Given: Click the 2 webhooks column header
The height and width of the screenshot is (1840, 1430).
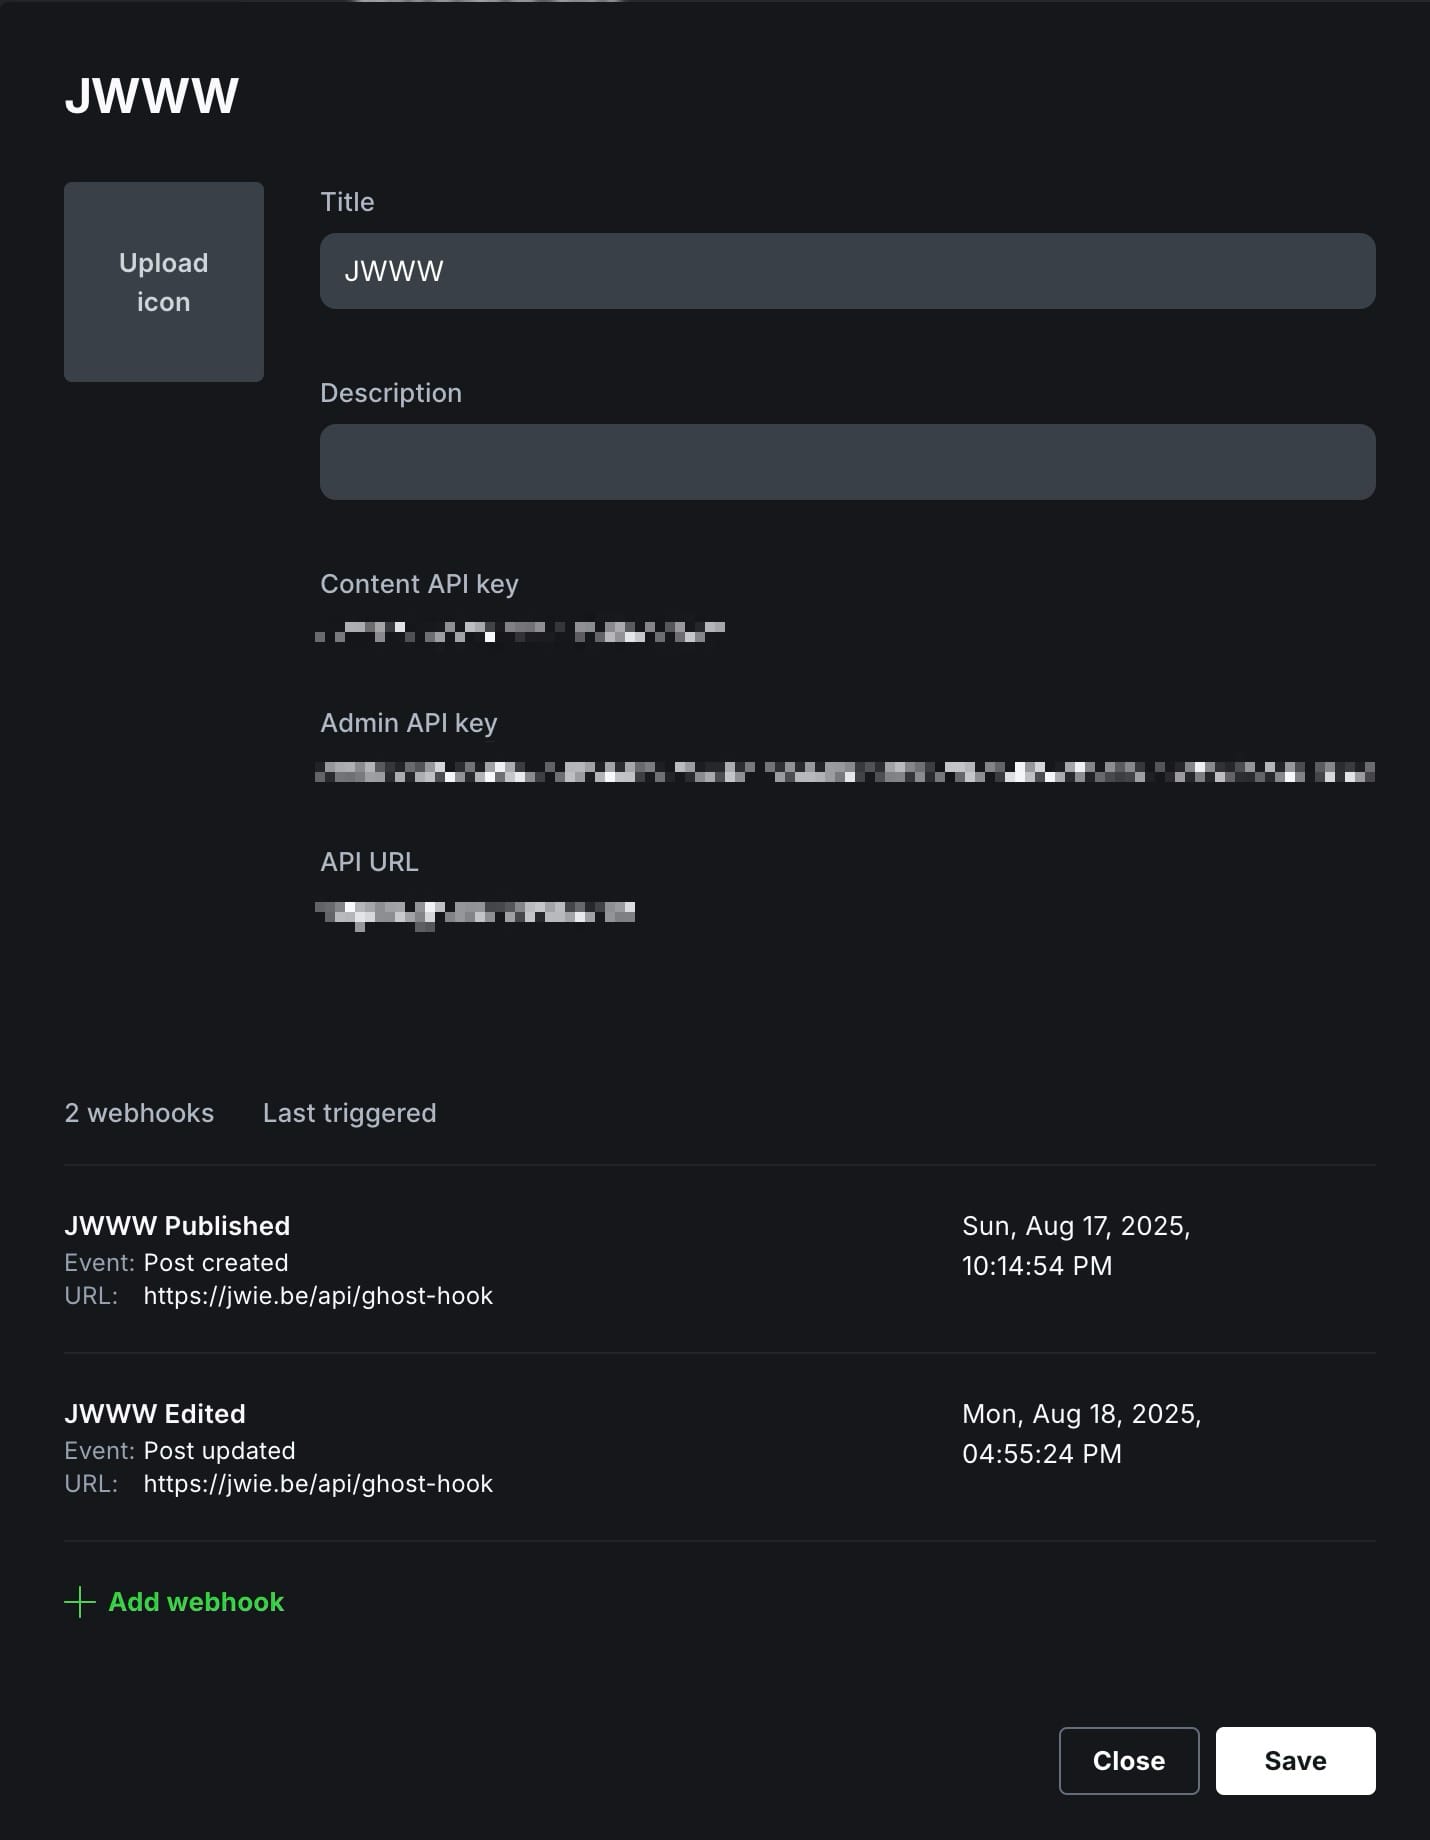Looking at the screenshot, I should pyautogui.click(x=139, y=1113).
